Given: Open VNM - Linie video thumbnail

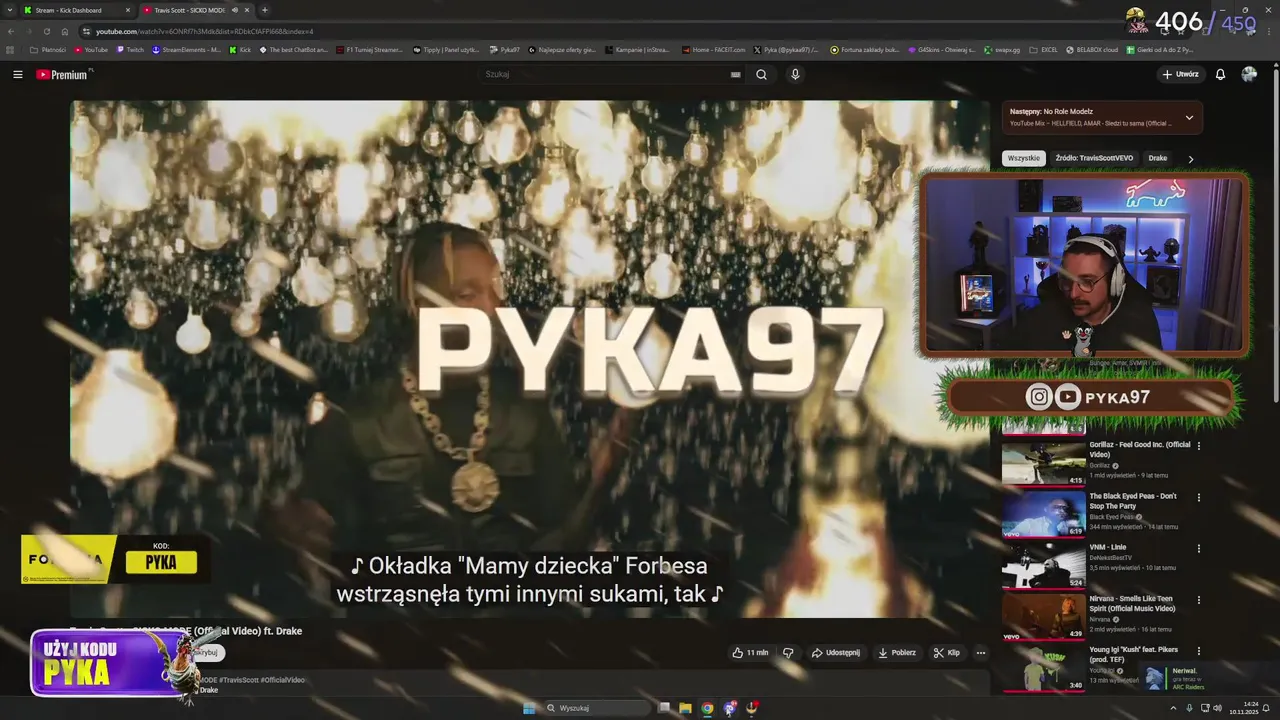Looking at the screenshot, I should (x=1043, y=565).
